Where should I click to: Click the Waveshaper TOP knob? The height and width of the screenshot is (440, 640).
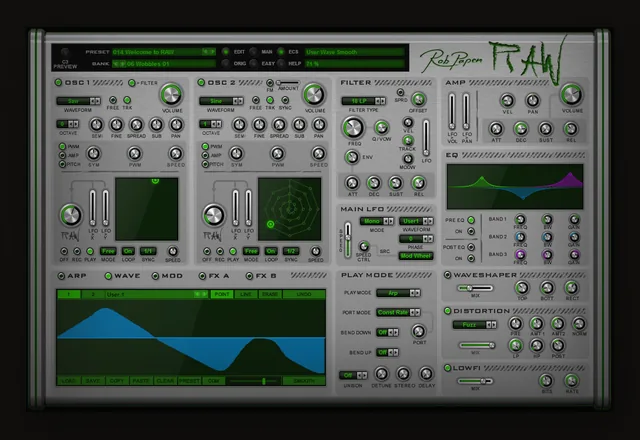tap(522, 287)
